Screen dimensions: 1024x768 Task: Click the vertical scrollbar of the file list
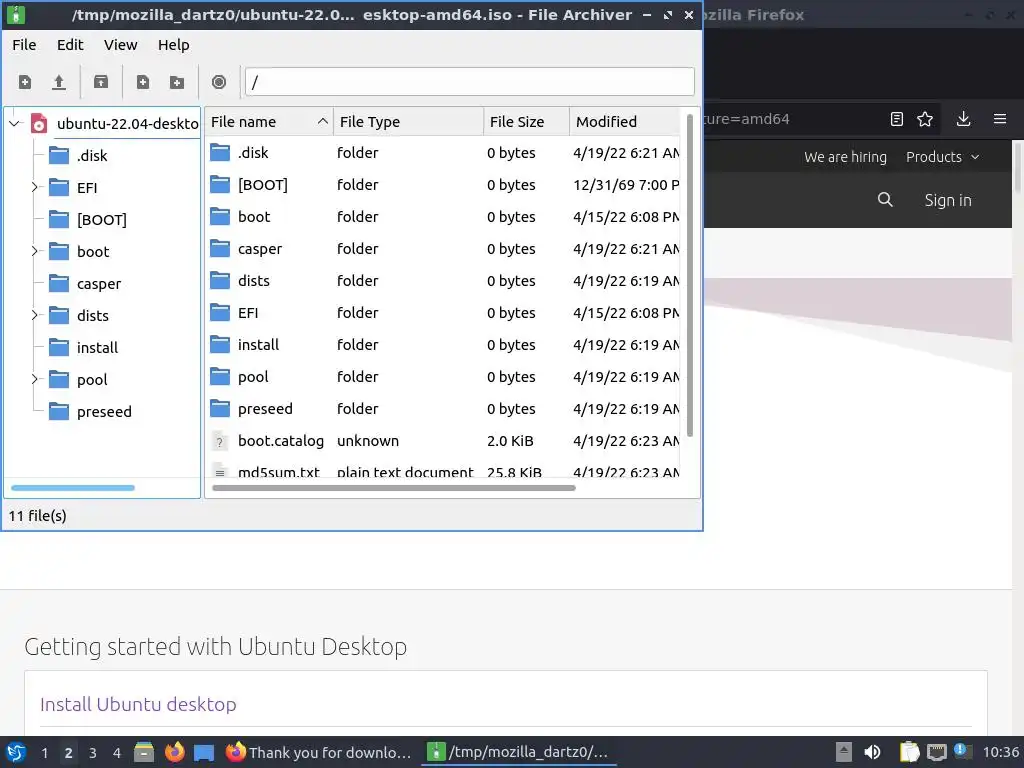690,276
